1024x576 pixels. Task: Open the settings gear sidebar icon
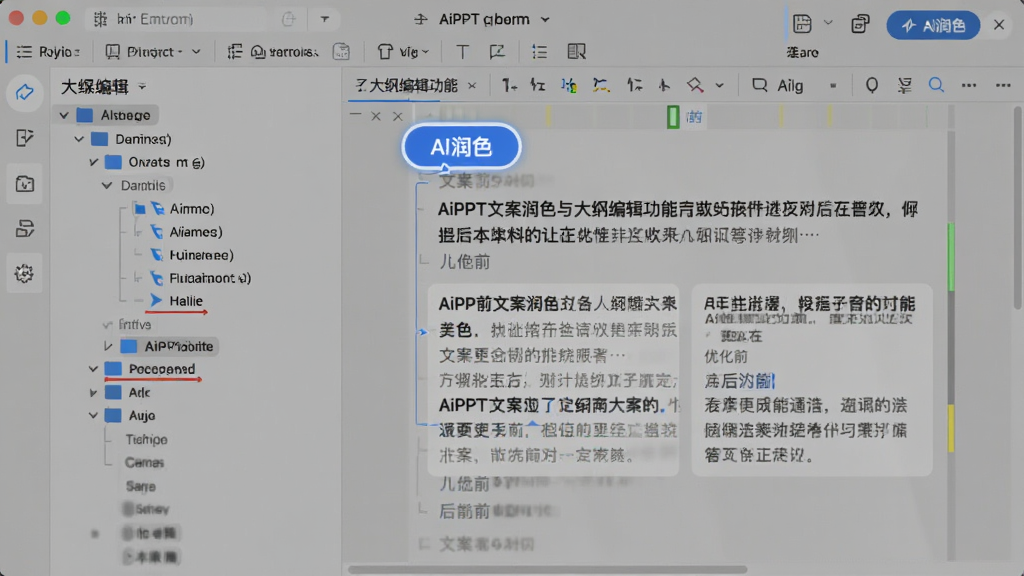tap(24, 273)
